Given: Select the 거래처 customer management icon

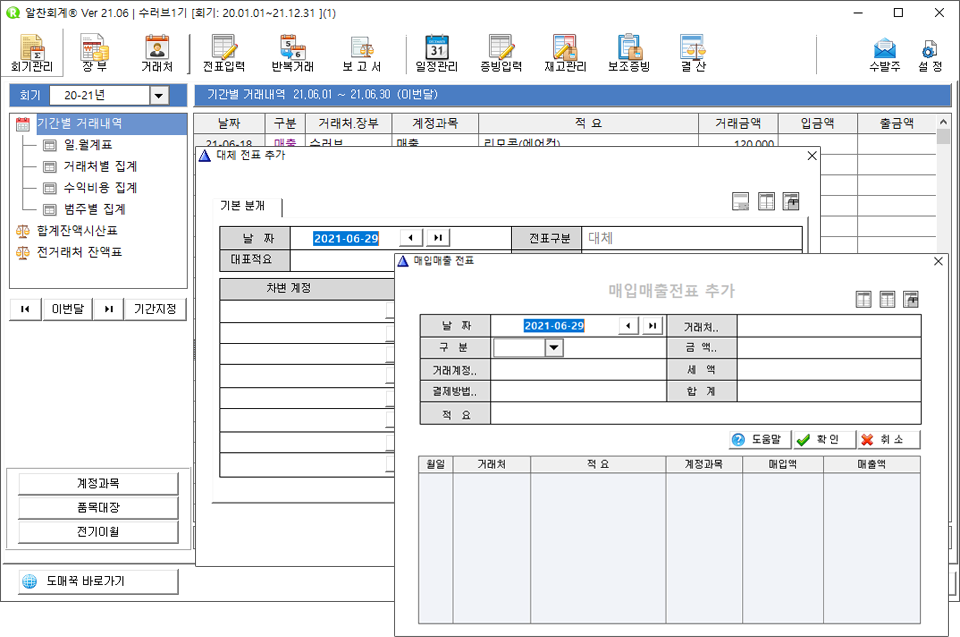Looking at the screenshot, I should [158, 50].
